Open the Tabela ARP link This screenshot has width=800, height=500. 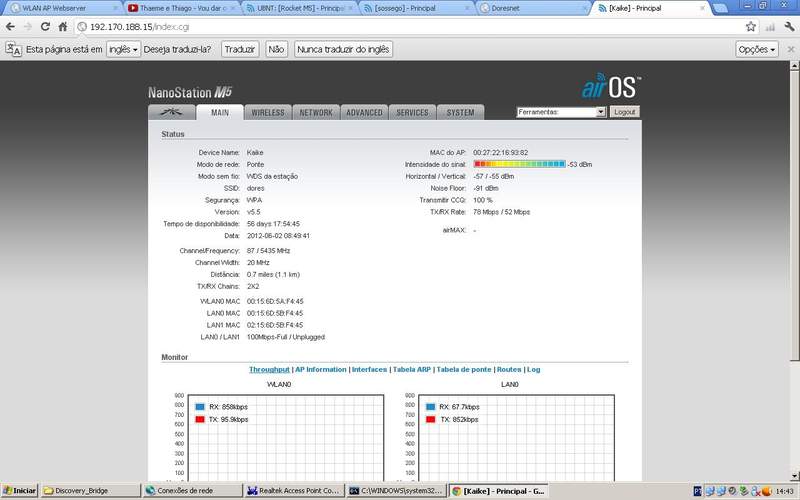coord(412,369)
